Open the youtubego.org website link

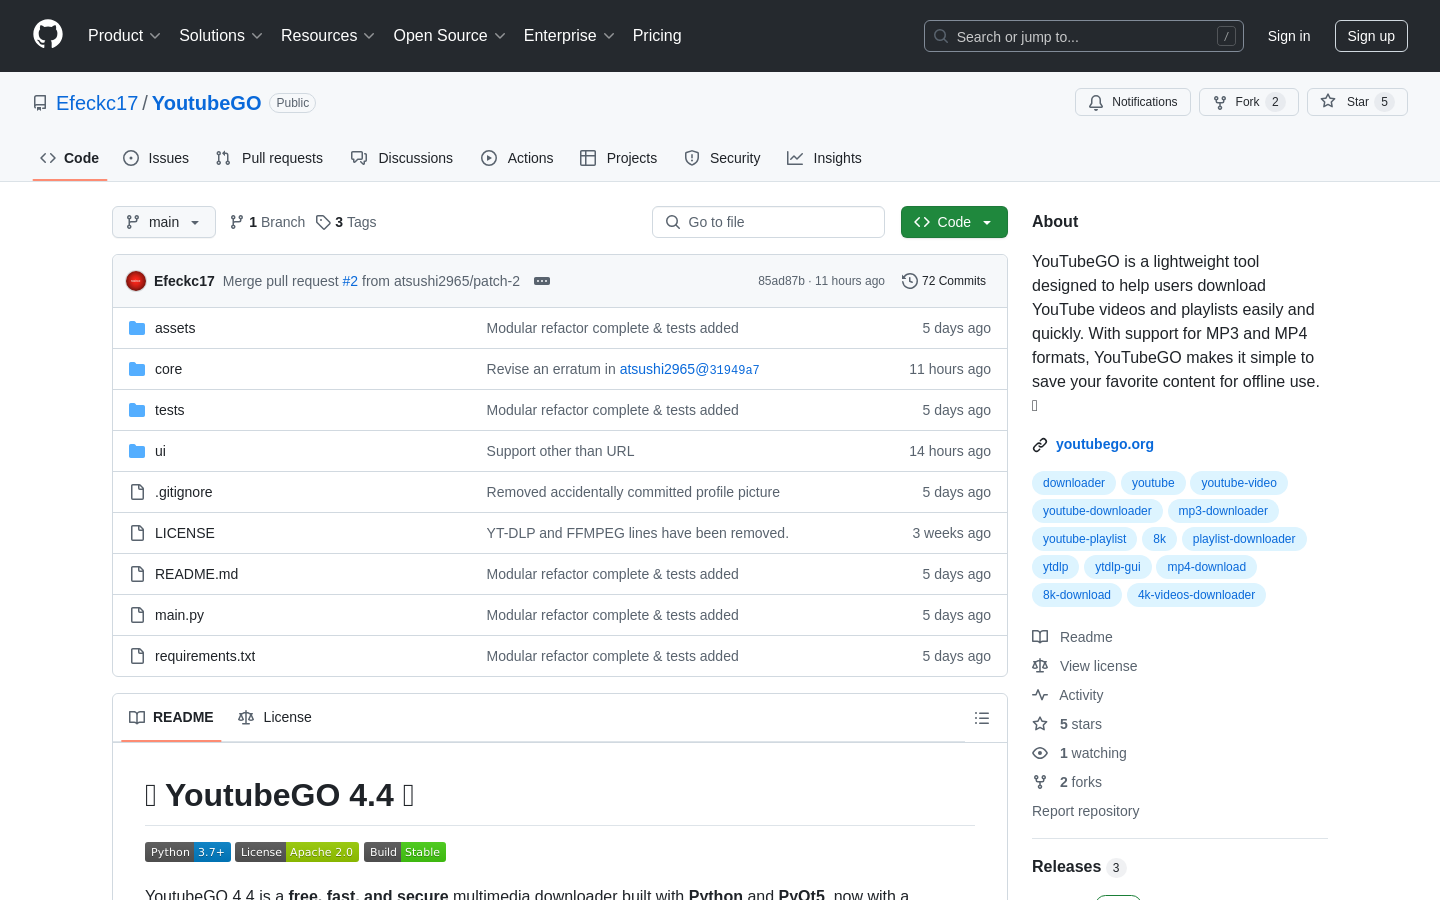(1105, 445)
